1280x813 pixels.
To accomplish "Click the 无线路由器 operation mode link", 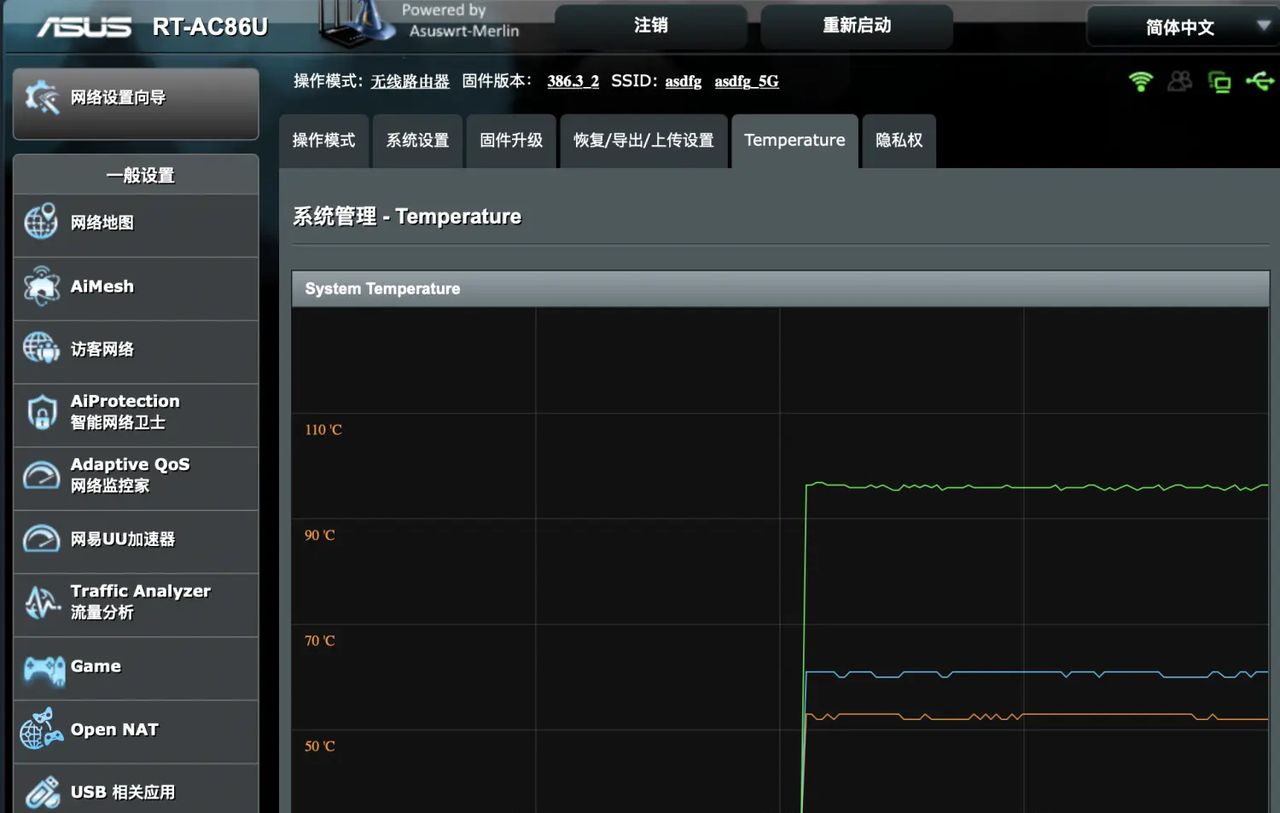I will pyautogui.click(x=409, y=81).
